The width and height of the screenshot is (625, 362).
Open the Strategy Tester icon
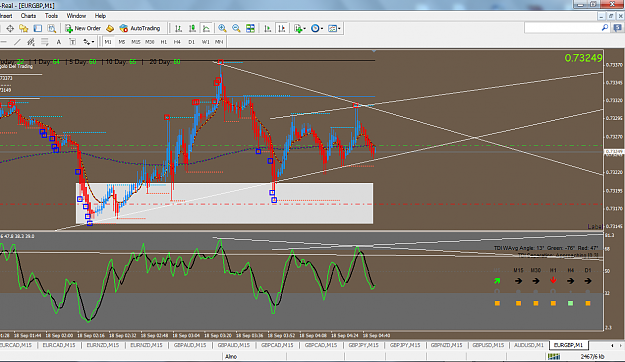pyautogui.click(x=52, y=28)
